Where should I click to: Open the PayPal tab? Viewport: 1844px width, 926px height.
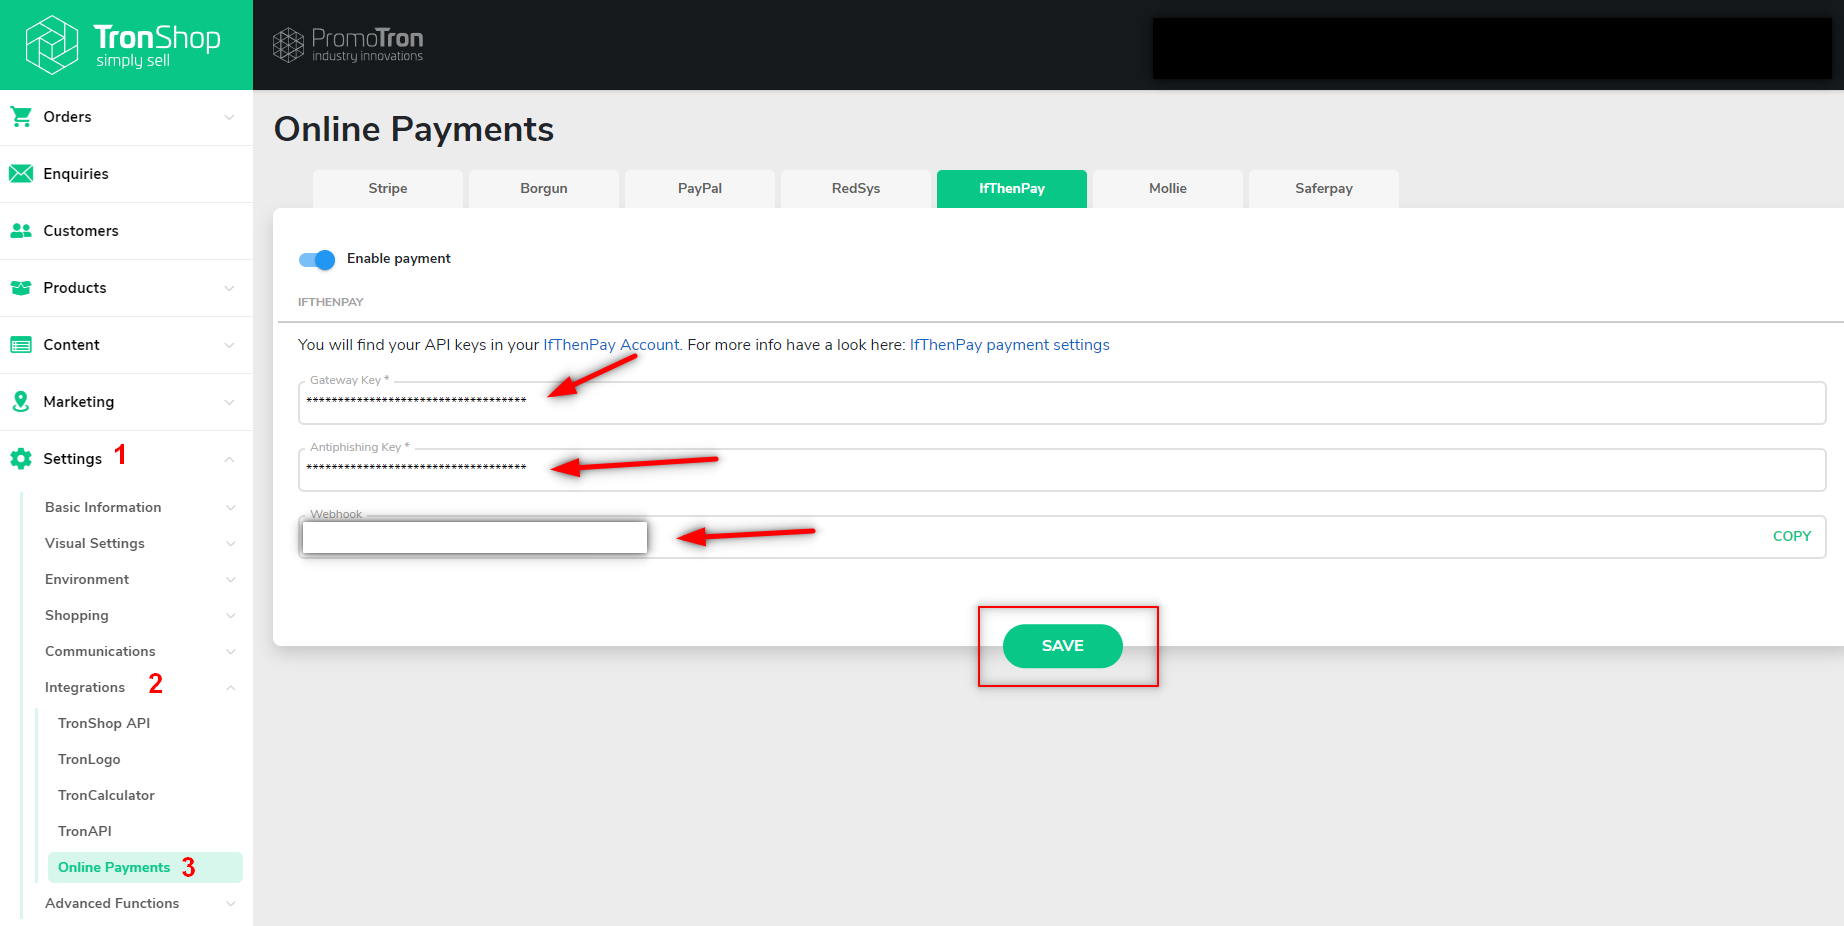tap(700, 189)
